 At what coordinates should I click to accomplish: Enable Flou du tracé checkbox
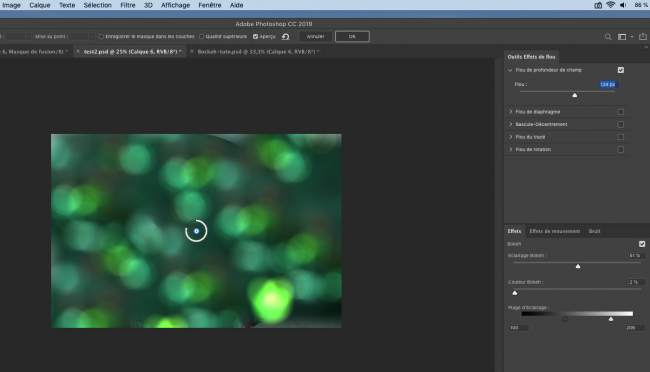pos(621,137)
